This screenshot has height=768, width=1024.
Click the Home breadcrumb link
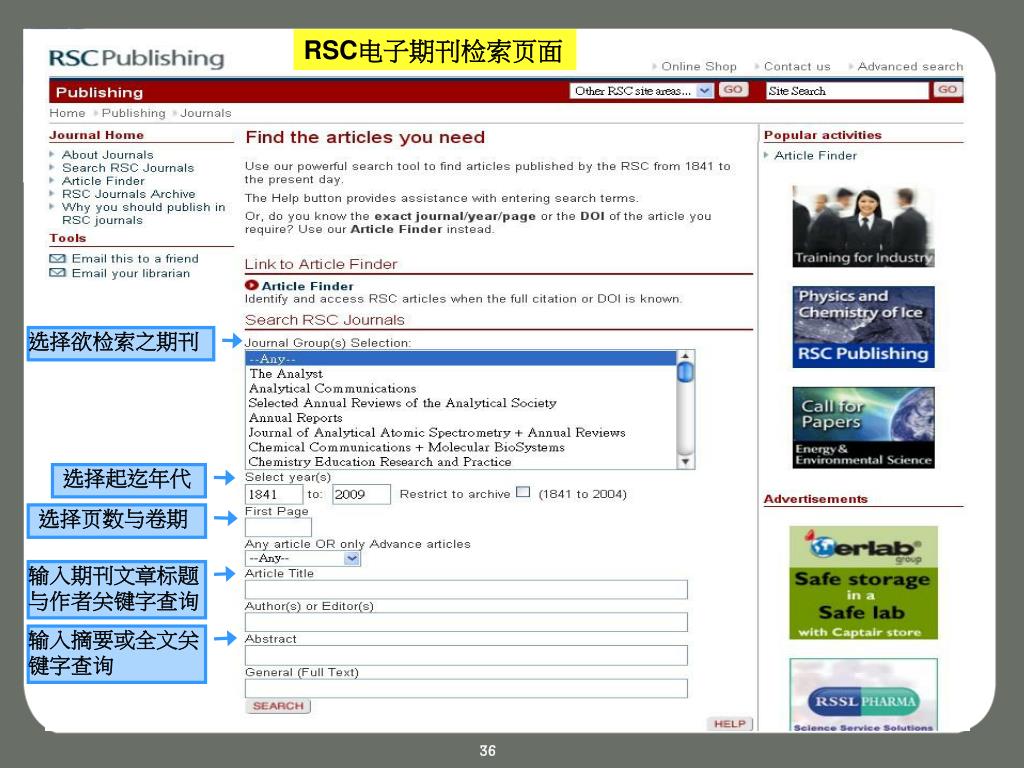[x=67, y=113]
